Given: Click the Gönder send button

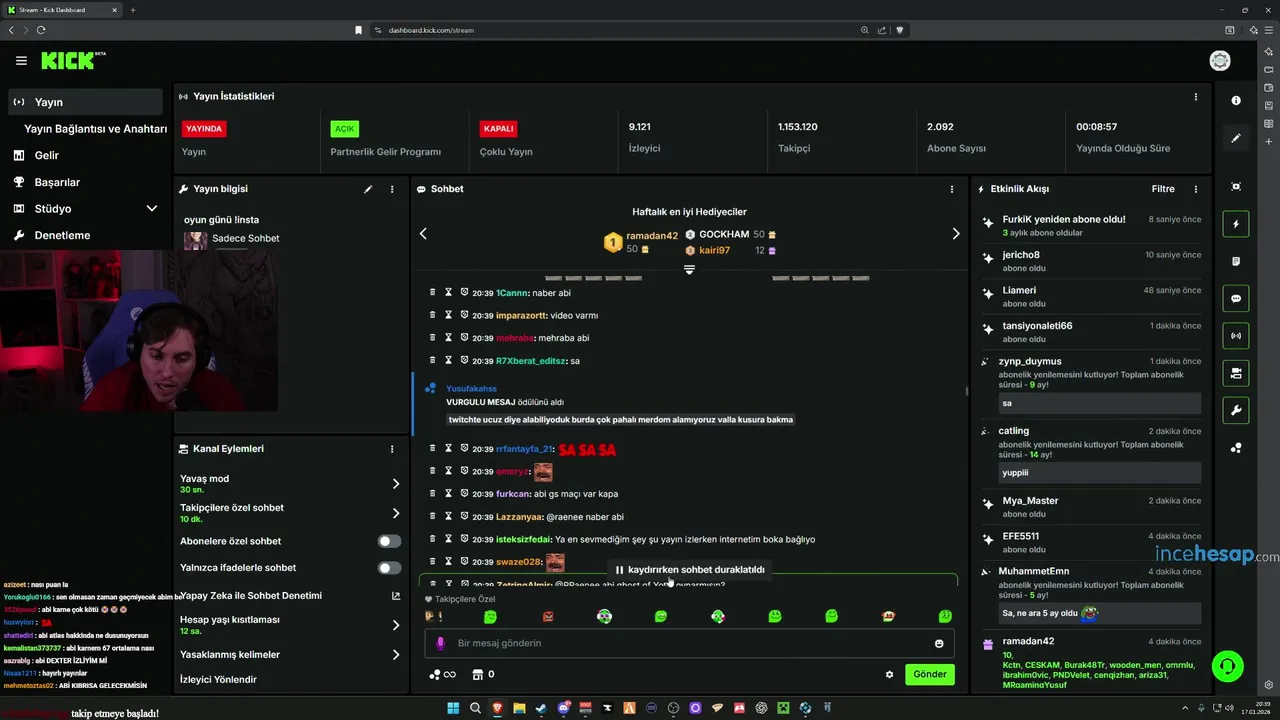Looking at the screenshot, I should point(929,674).
